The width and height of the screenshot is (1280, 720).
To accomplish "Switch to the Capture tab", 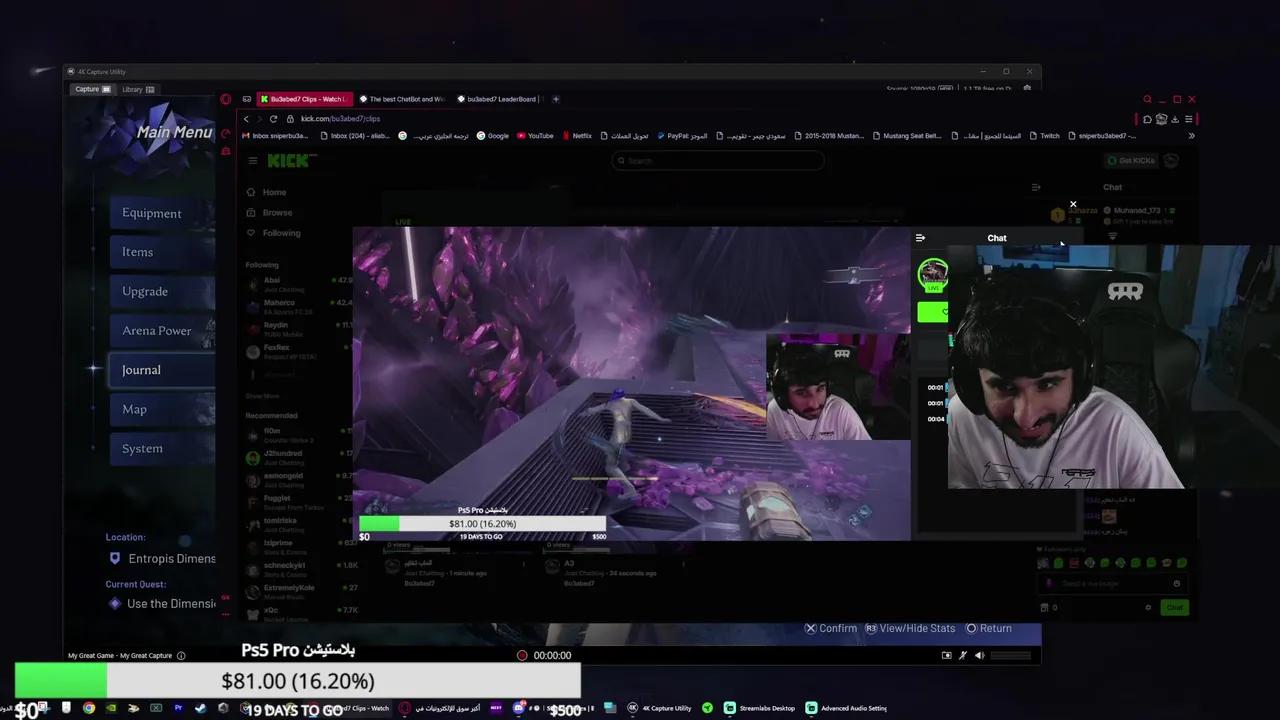I will click(x=92, y=89).
